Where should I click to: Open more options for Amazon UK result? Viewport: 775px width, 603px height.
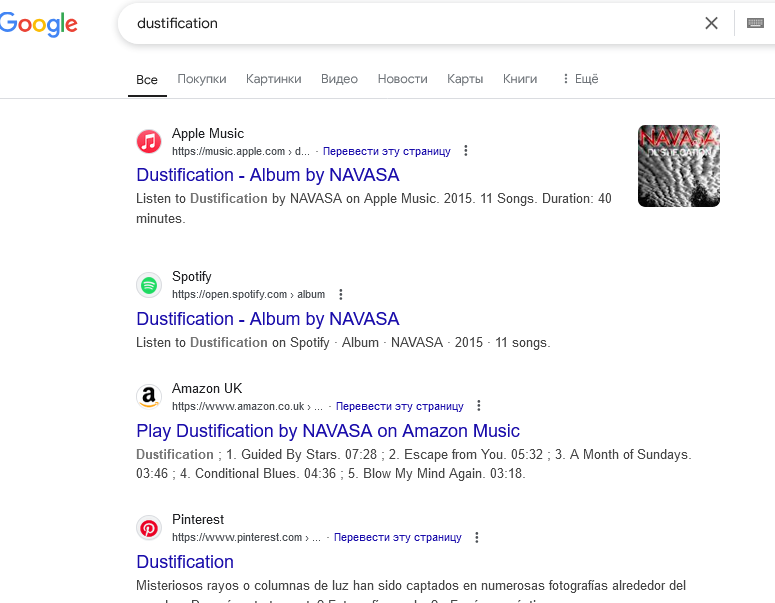pos(478,406)
